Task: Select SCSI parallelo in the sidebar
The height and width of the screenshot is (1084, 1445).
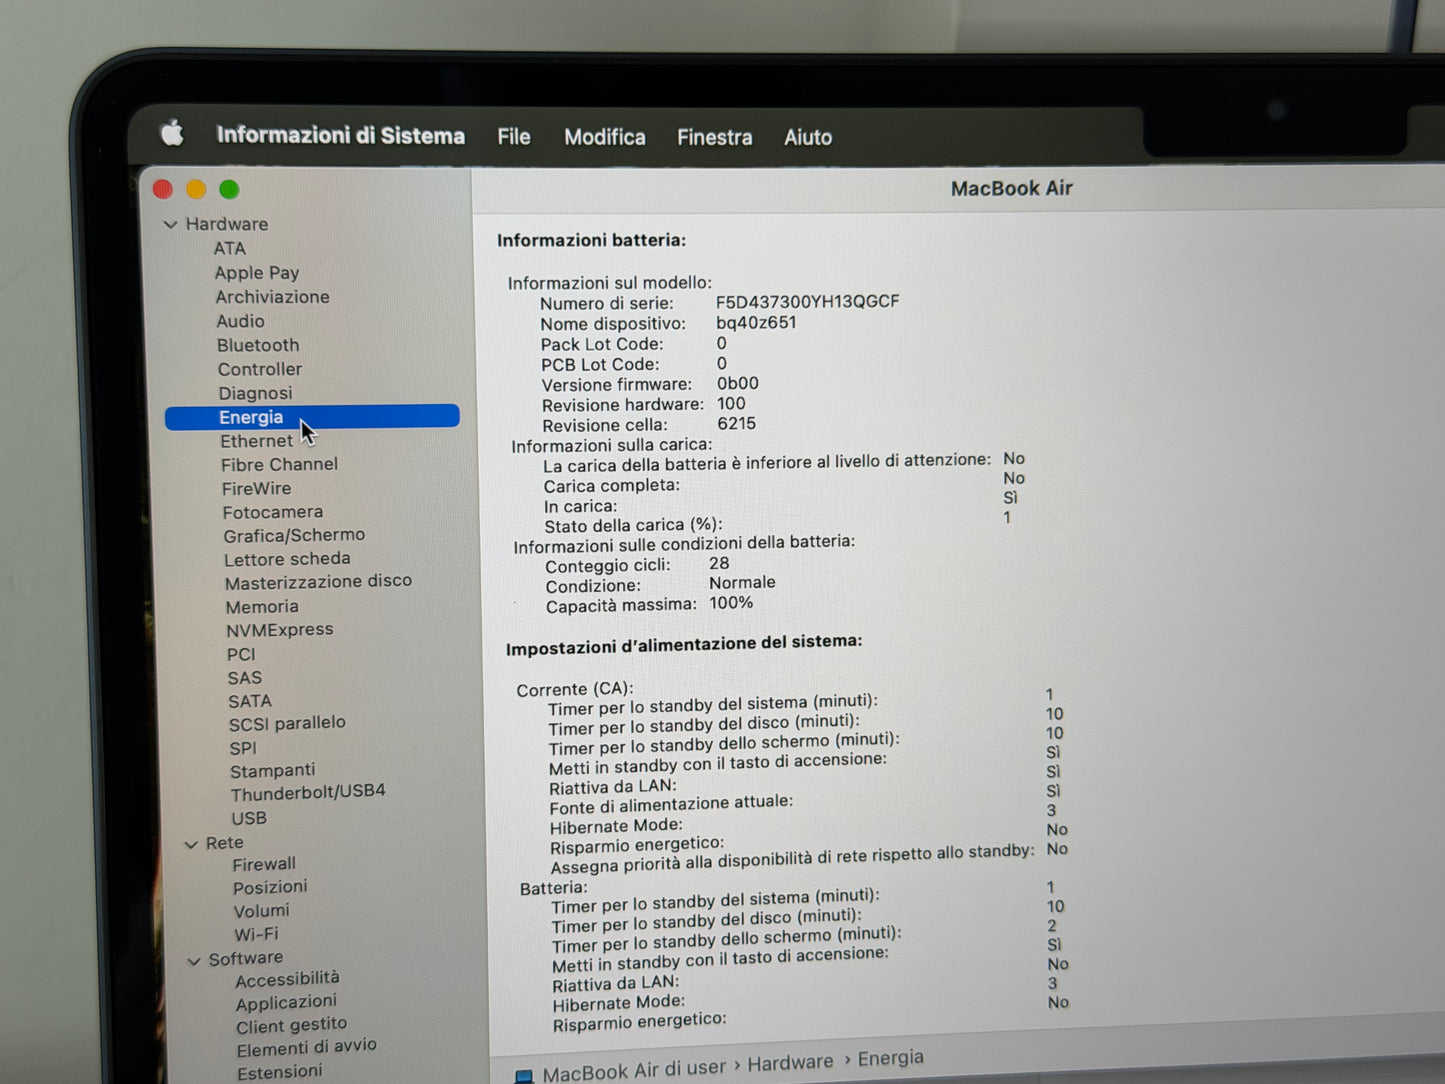Action: pyautogui.click(x=287, y=724)
